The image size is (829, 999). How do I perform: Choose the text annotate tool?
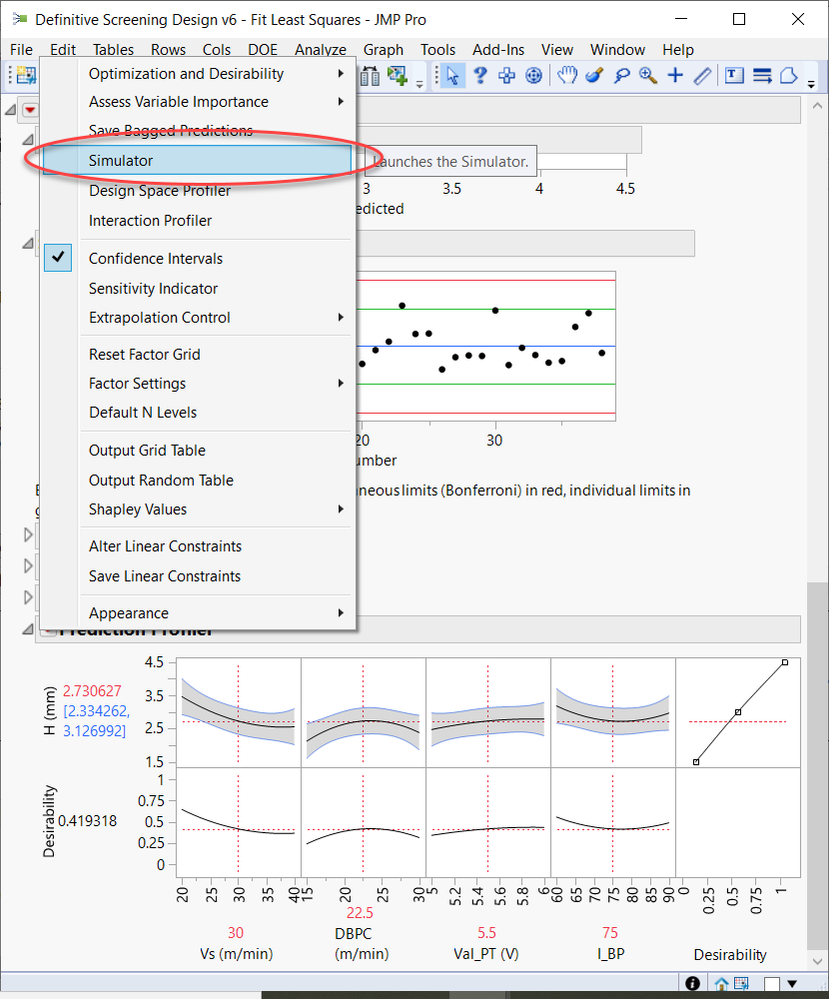(734, 76)
